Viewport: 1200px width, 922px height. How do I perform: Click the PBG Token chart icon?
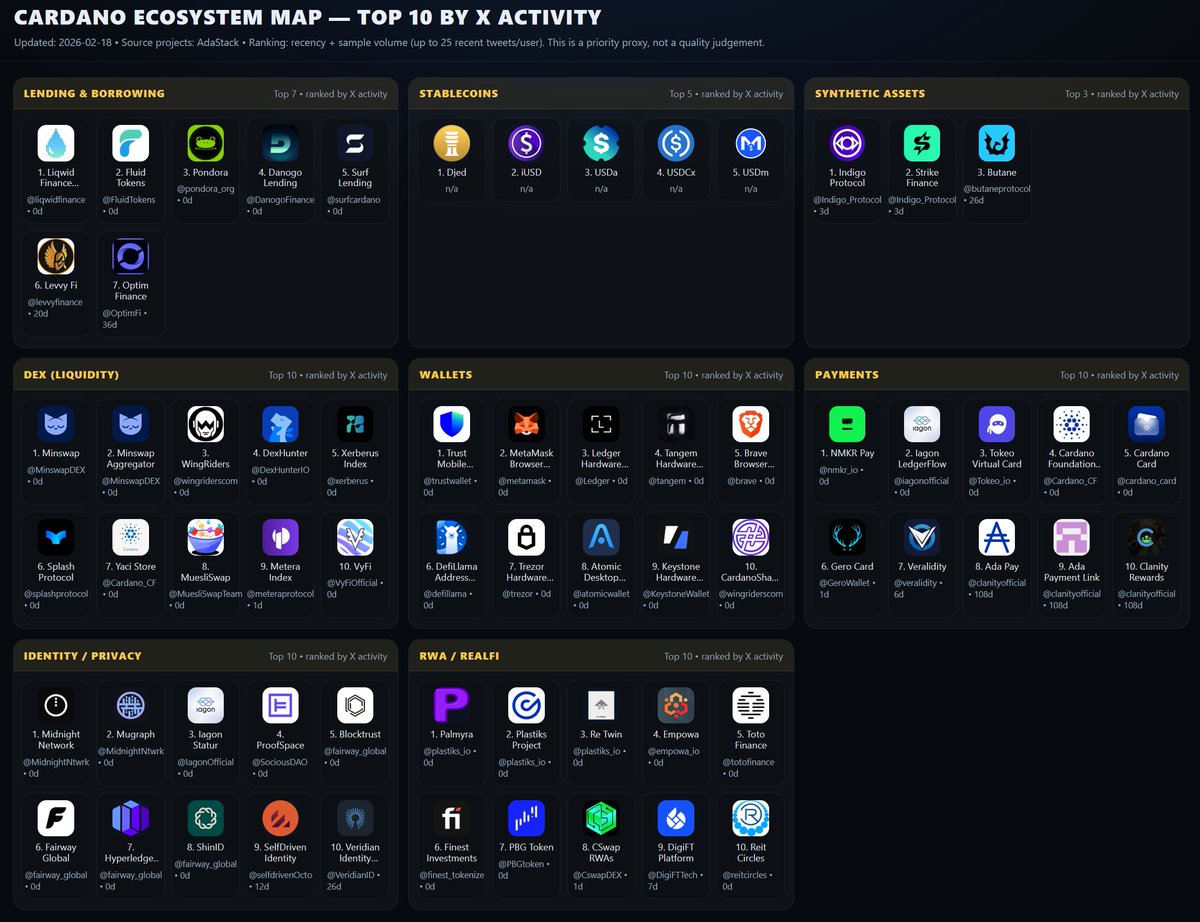pos(526,819)
